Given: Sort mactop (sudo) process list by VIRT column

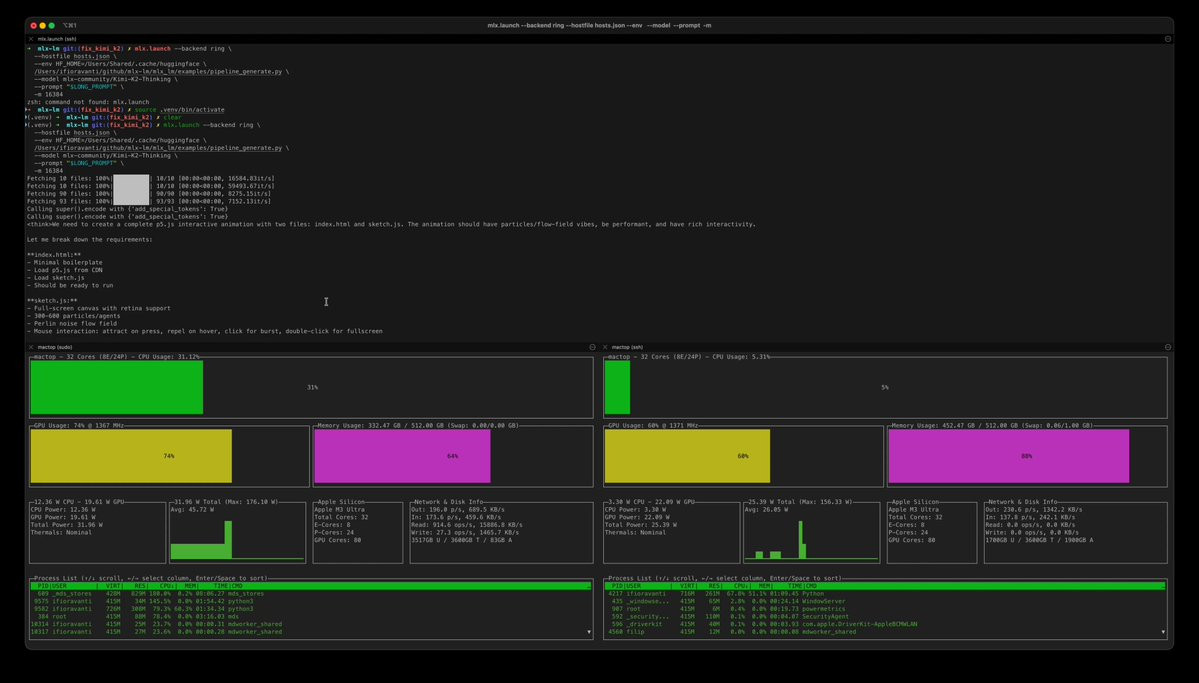Looking at the screenshot, I should [113, 586].
